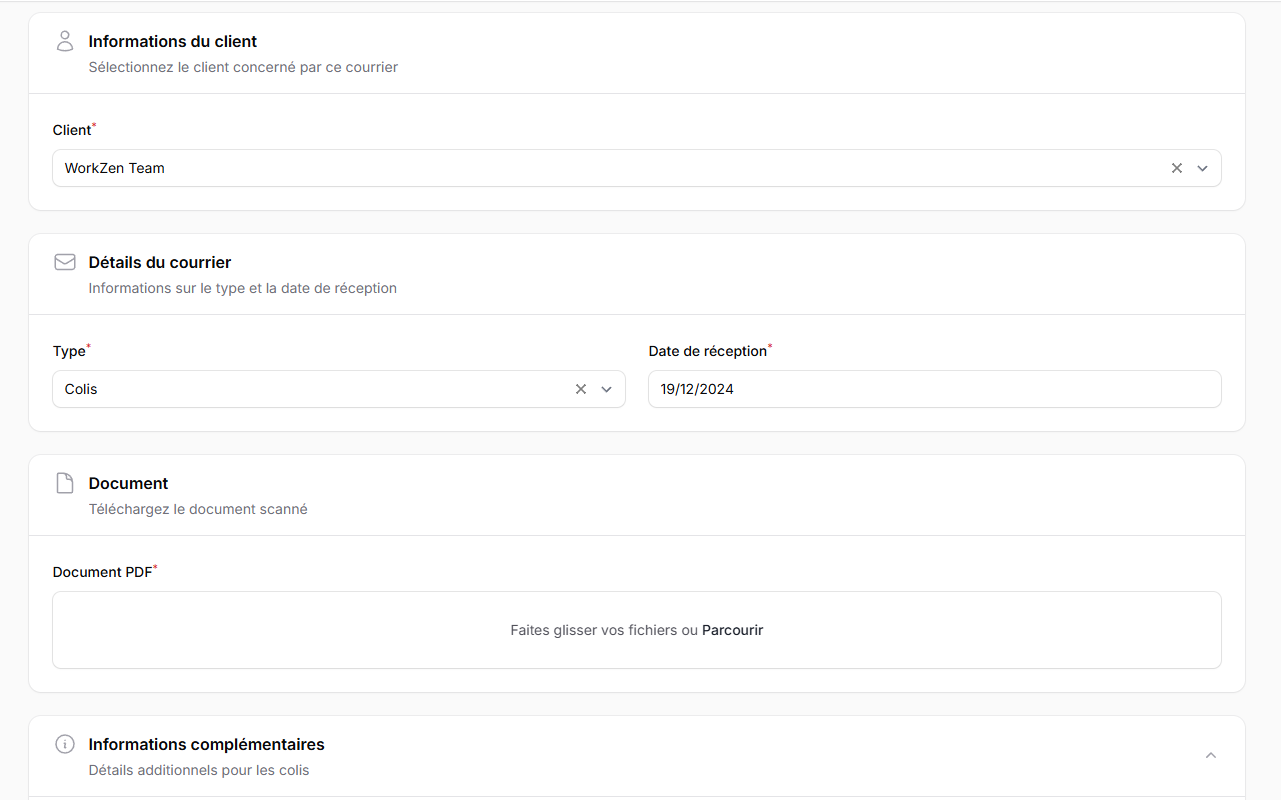Click the Détails du courrier section header
Screen dimensions: 1281x800
pyautogui.click(x=159, y=262)
